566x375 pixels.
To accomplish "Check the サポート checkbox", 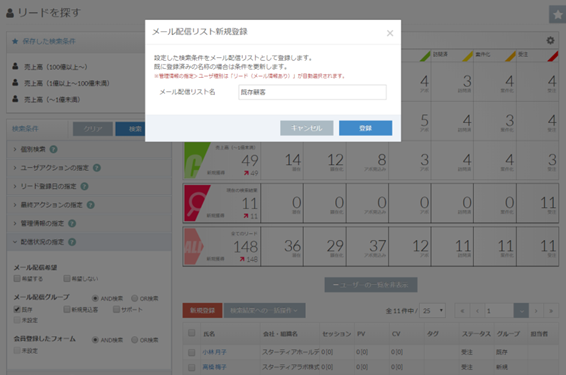I will point(116,309).
